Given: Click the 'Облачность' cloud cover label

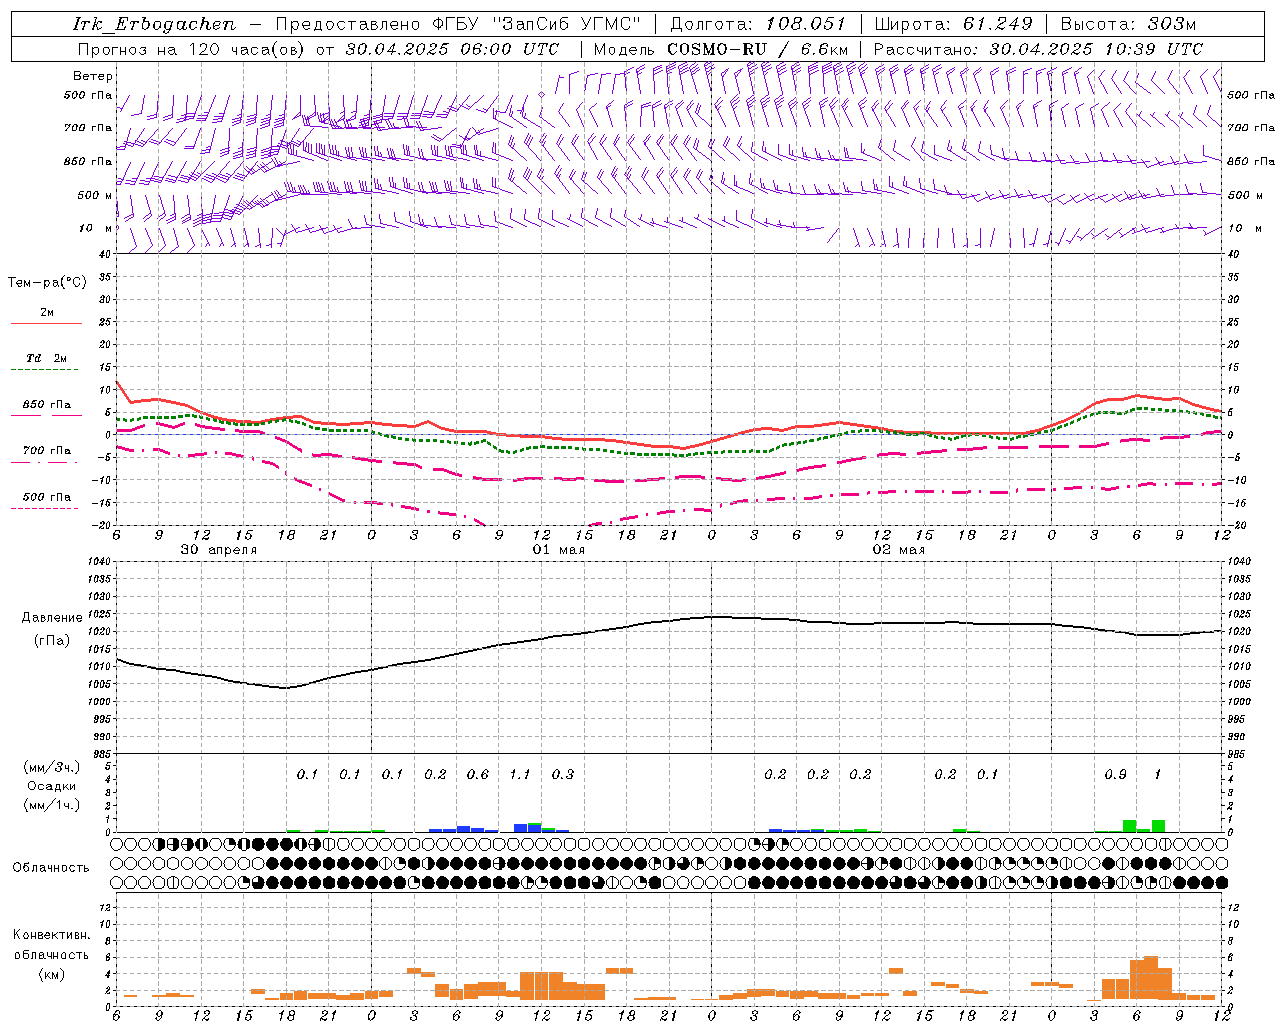Looking at the screenshot, I should click(51, 868).
